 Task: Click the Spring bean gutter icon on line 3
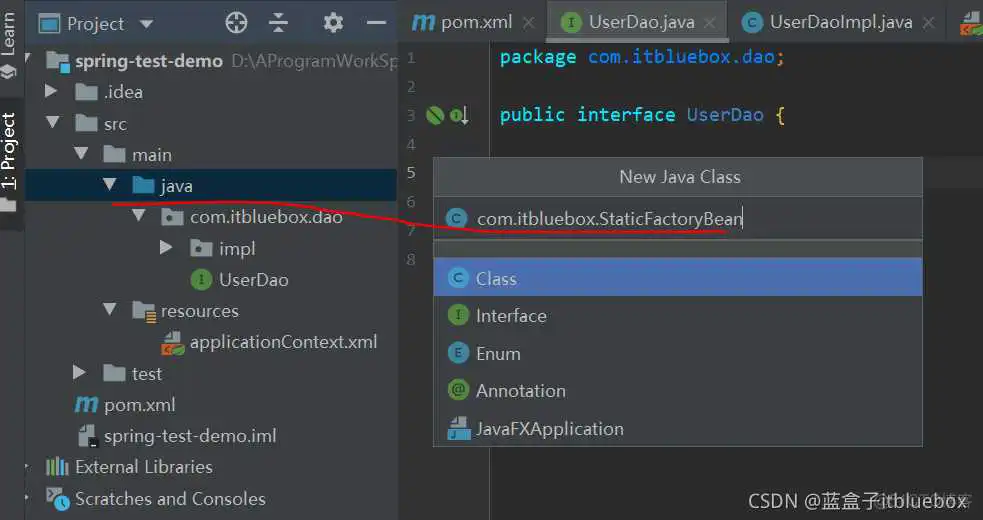pos(435,116)
